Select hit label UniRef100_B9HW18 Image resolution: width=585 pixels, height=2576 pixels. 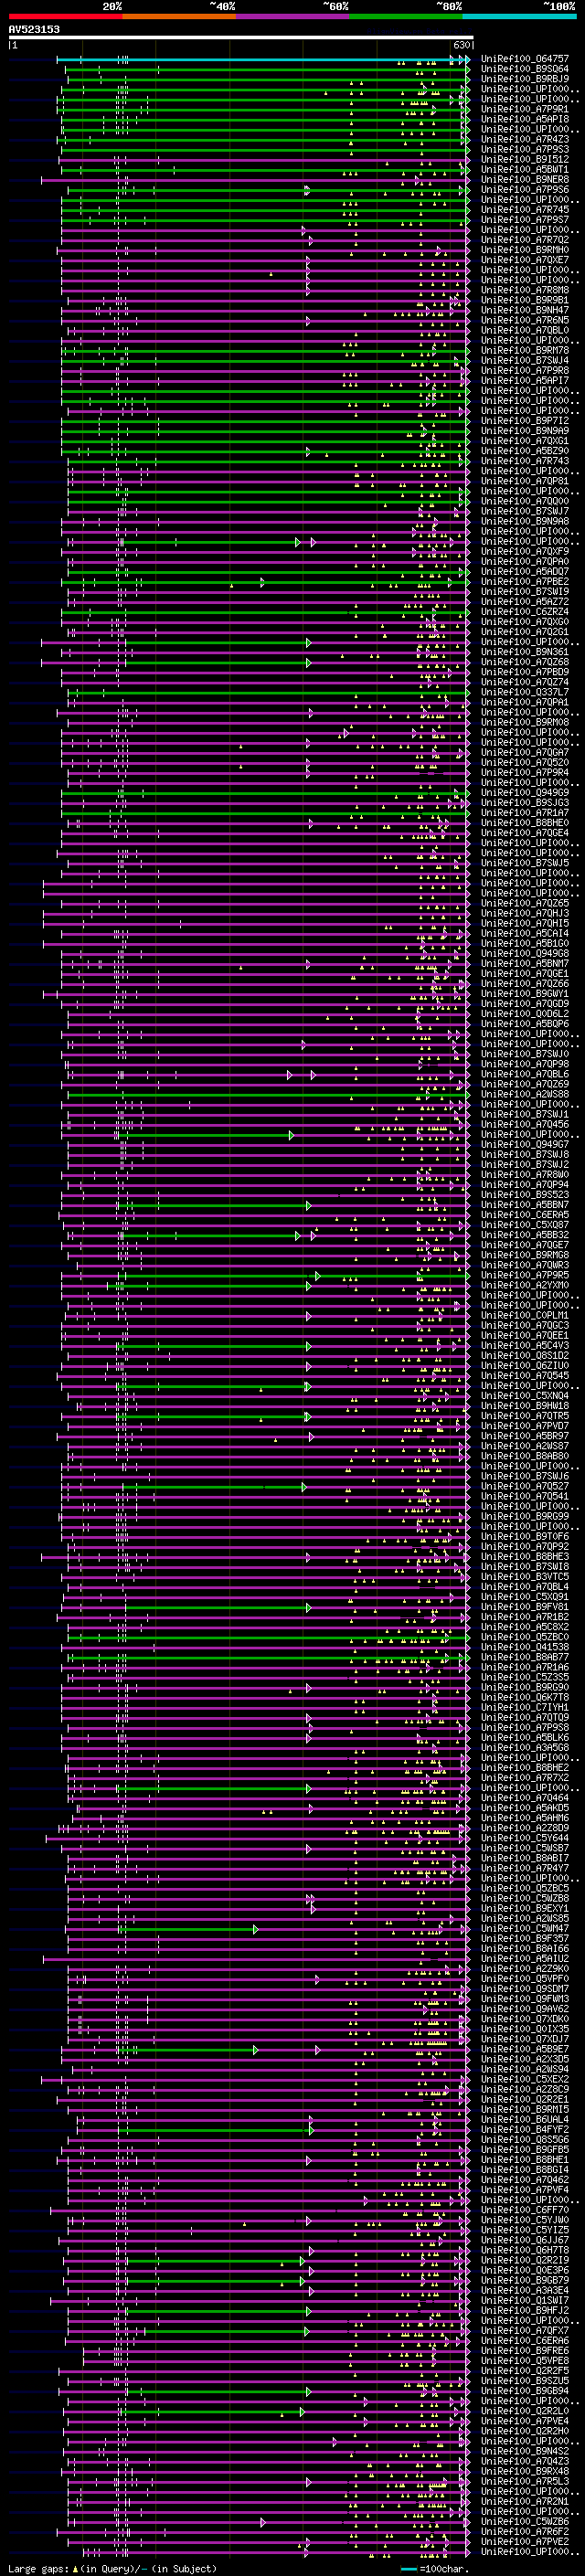pyautogui.click(x=524, y=1405)
